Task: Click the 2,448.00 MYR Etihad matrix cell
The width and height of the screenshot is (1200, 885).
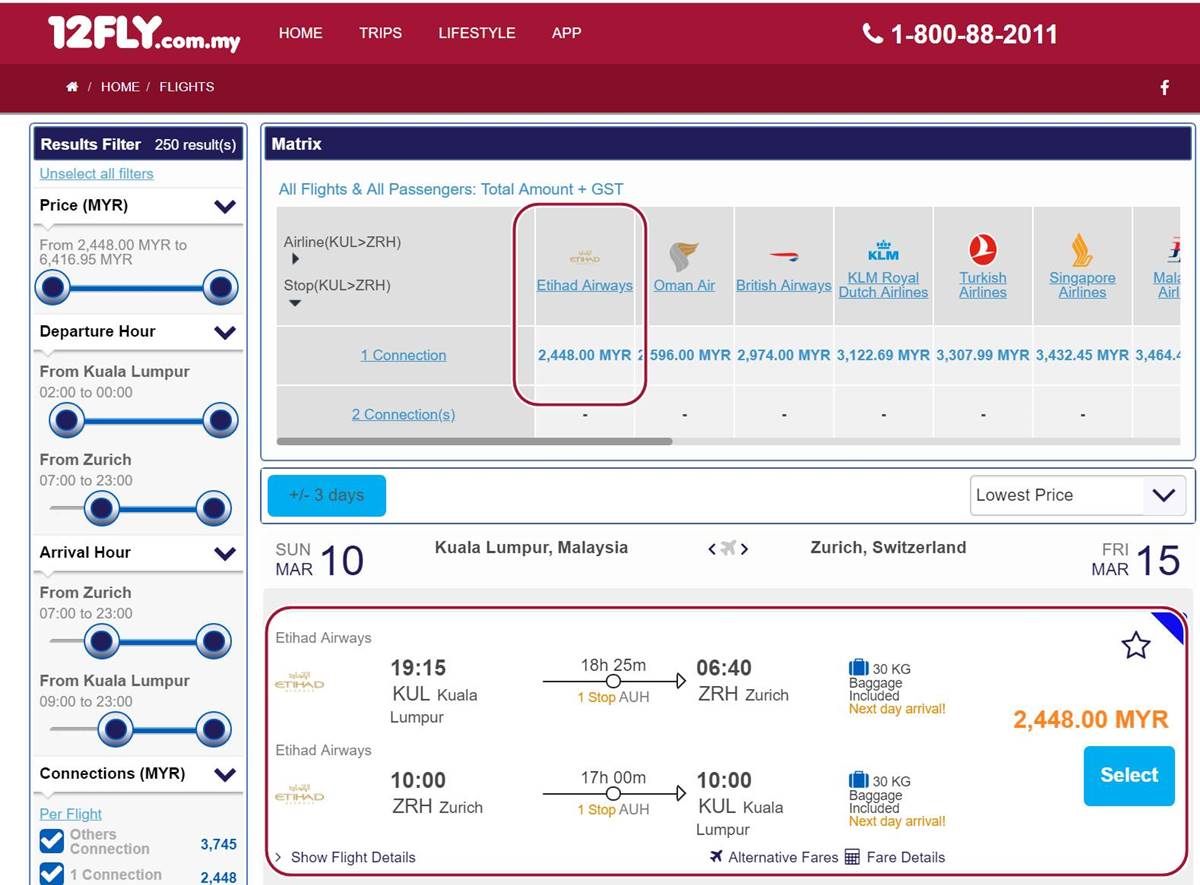Action: coord(585,355)
